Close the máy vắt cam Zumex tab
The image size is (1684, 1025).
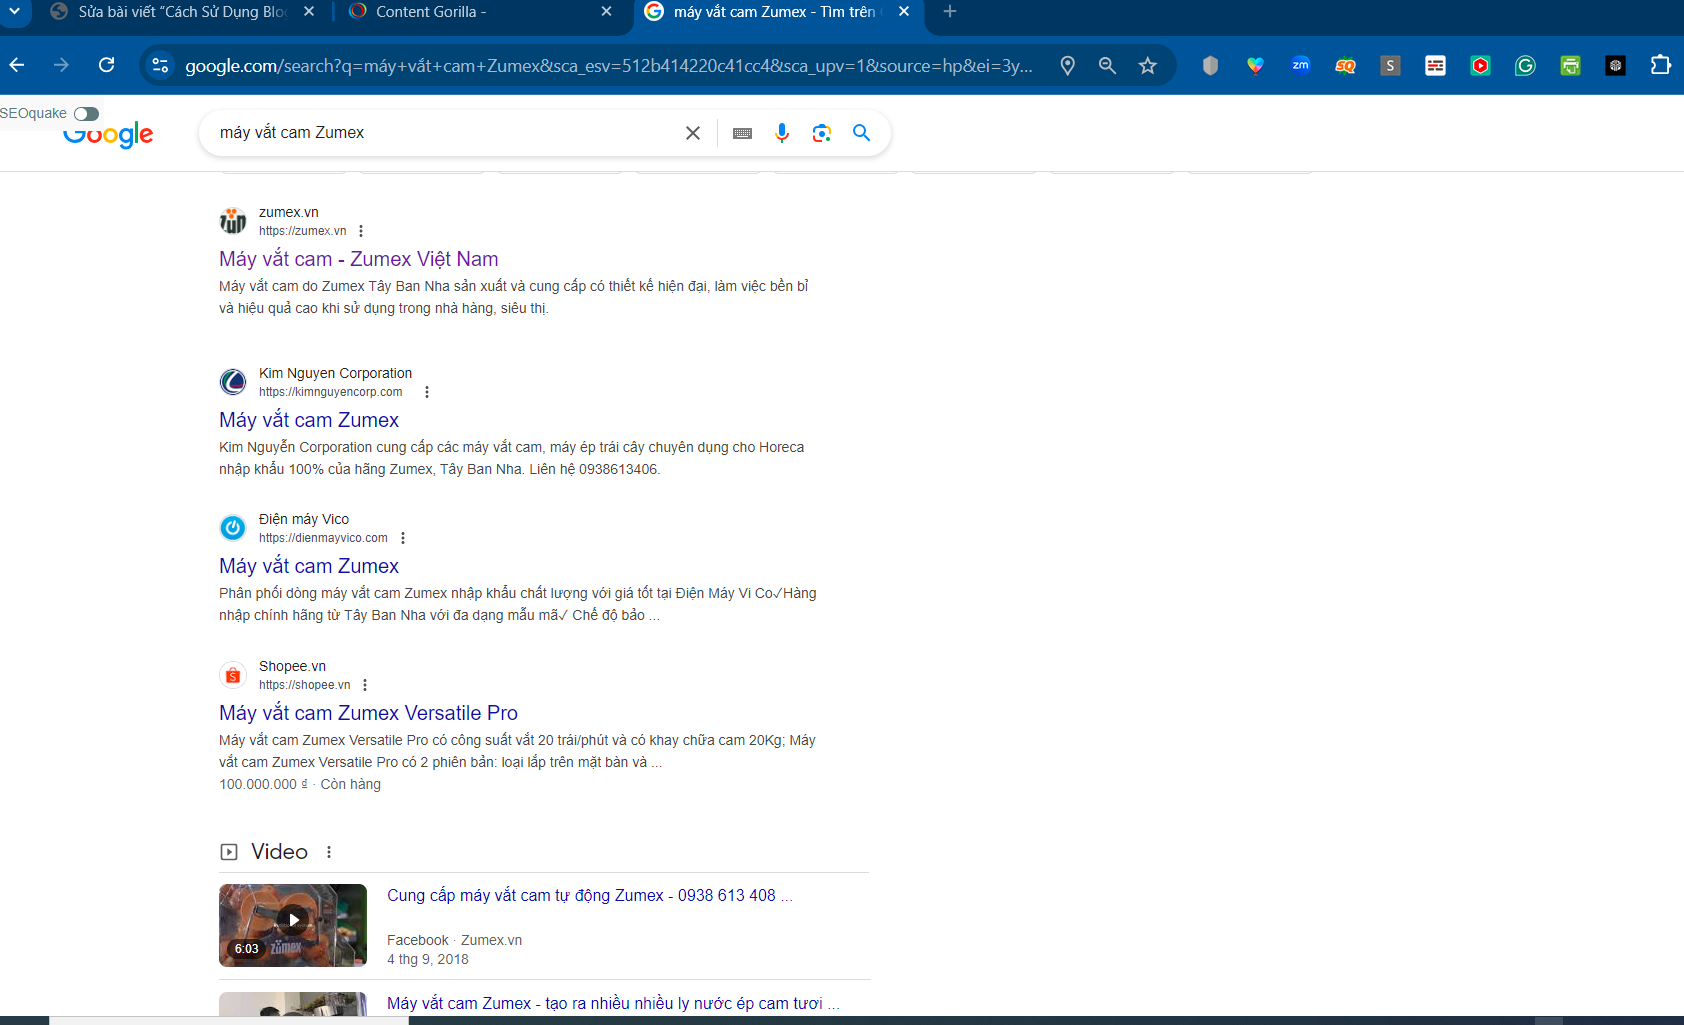(x=904, y=12)
